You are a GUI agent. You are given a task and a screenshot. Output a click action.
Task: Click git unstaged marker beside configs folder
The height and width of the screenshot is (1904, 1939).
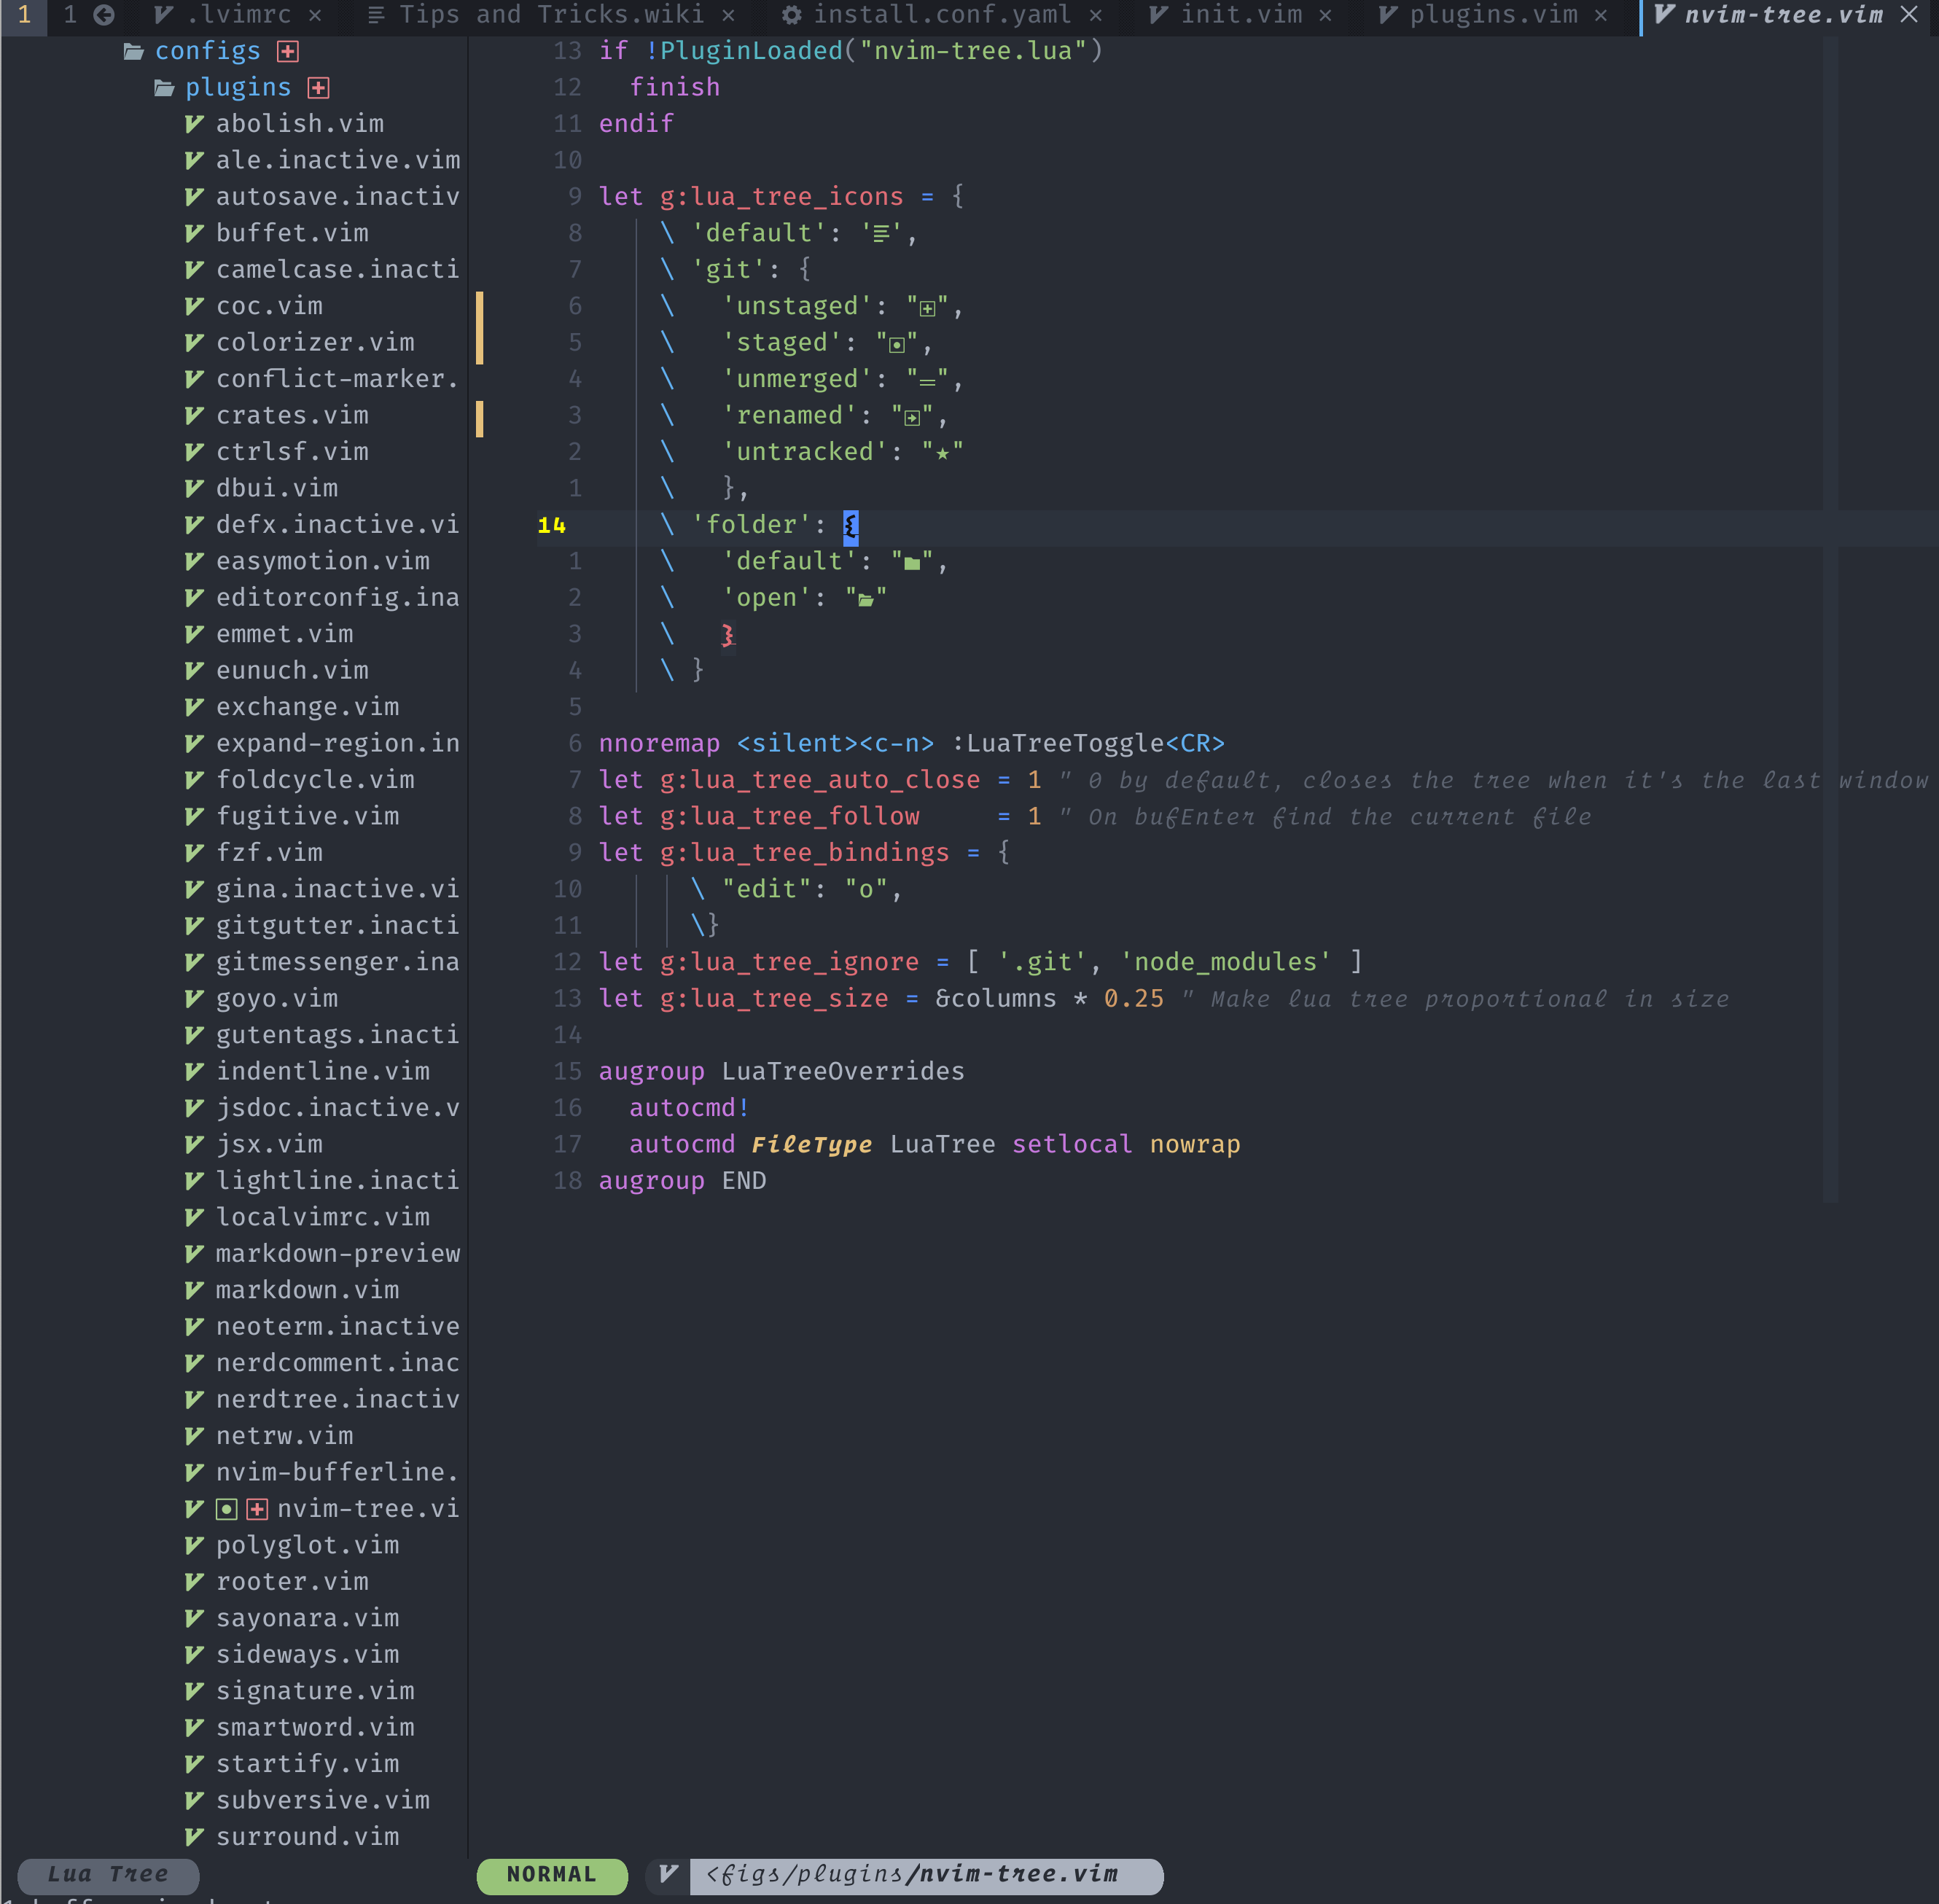pos(288,51)
